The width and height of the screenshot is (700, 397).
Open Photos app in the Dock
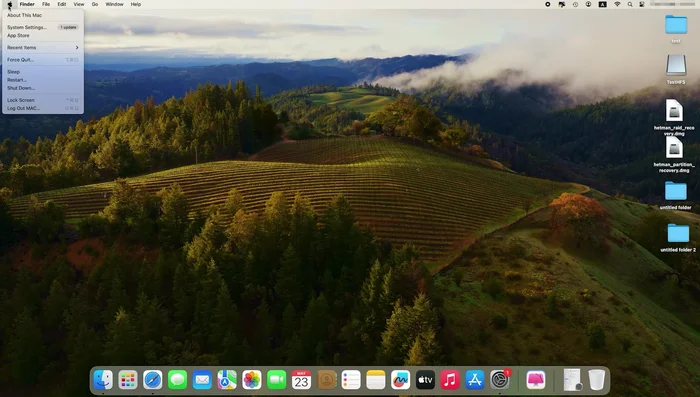[x=252, y=380]
